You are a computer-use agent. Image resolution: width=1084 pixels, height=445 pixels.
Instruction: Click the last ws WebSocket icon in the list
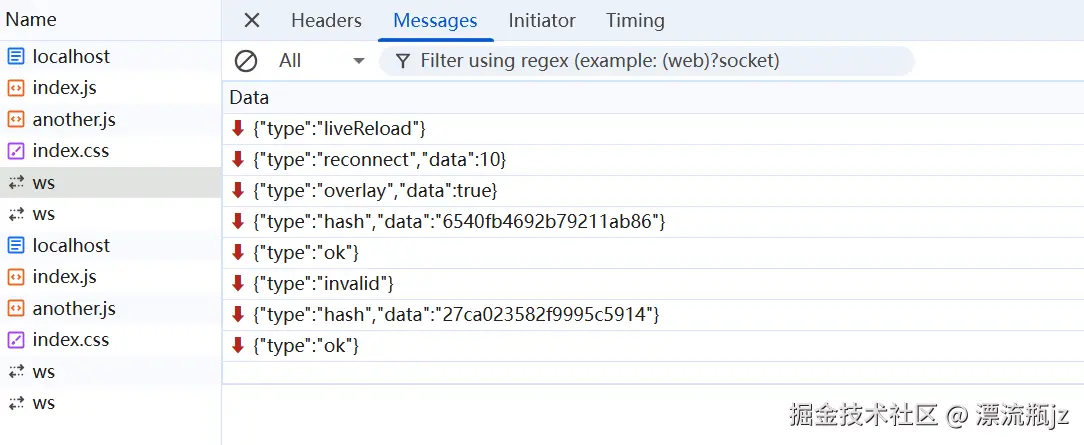(16, 403)
